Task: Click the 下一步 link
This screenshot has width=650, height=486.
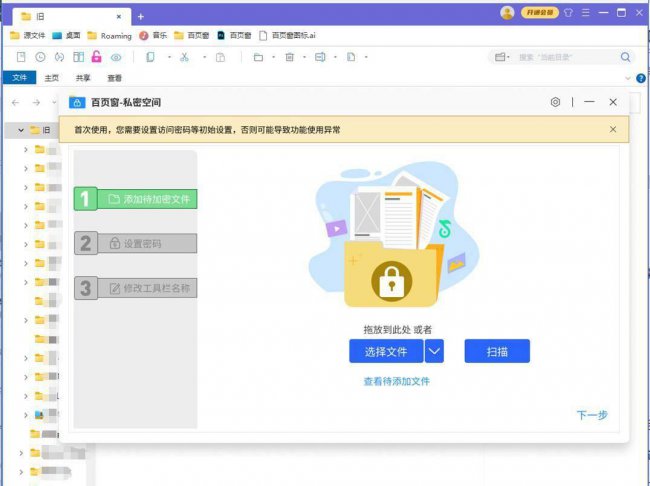Action: [x=592, y=415]
